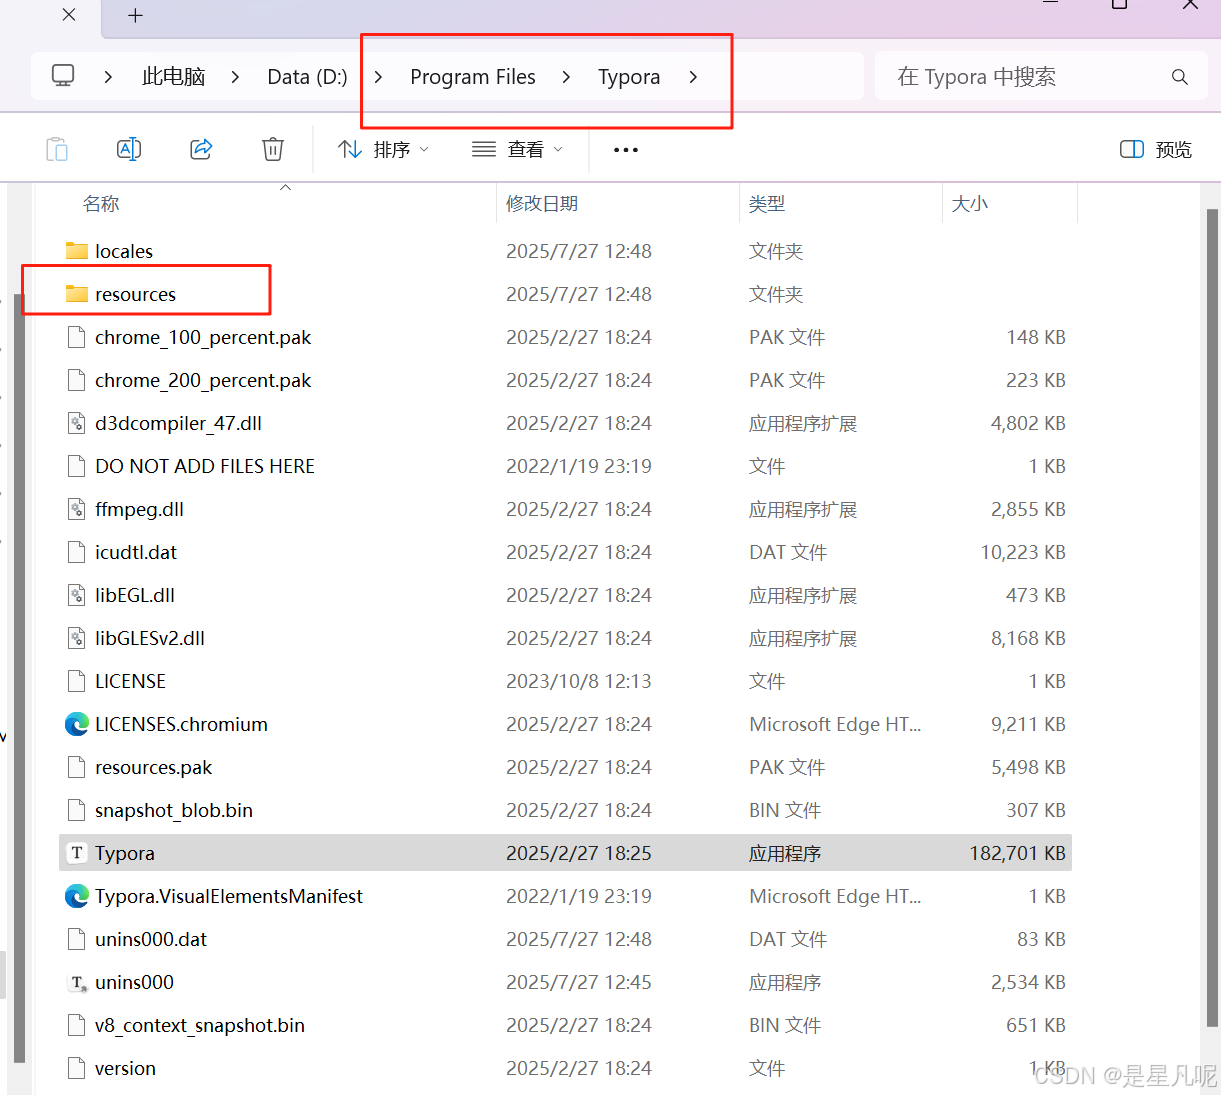This screenshot has height=1095, width=1221.
Task: Click the LICENSE file icon
Action: [x=76, y=681]
